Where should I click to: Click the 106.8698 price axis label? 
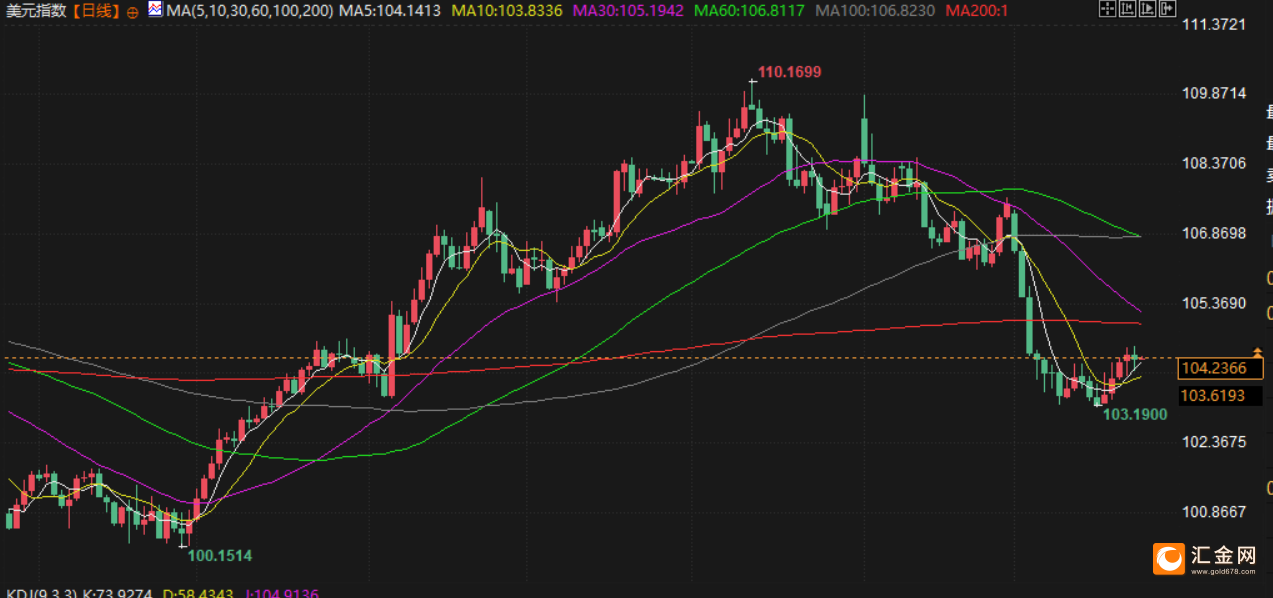[1214, 233]
